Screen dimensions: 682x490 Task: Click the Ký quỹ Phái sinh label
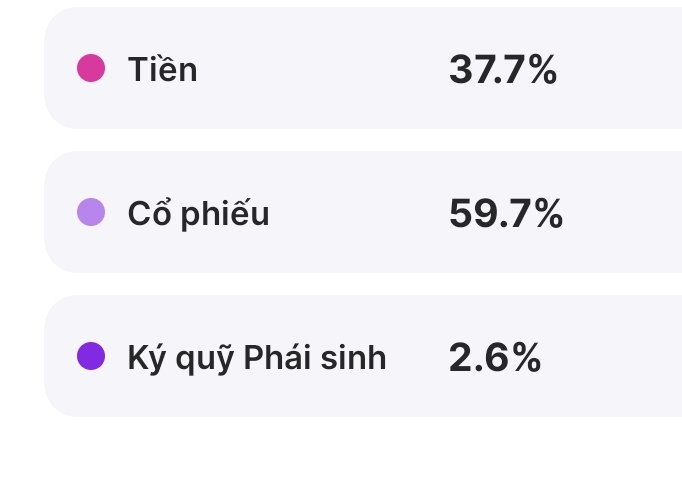point(256,358)
